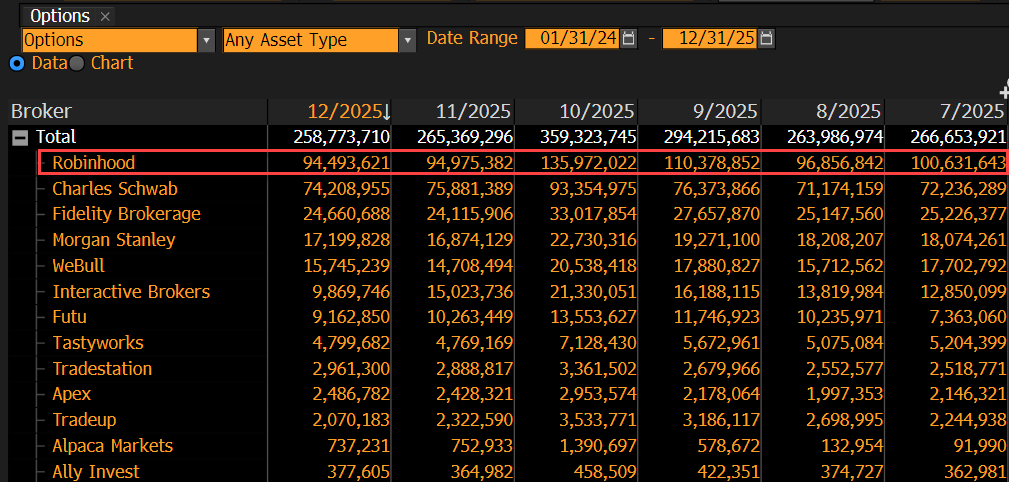Click Ally Invest value 364,982
1009x482 pixels.
click(x=483, y=472)
